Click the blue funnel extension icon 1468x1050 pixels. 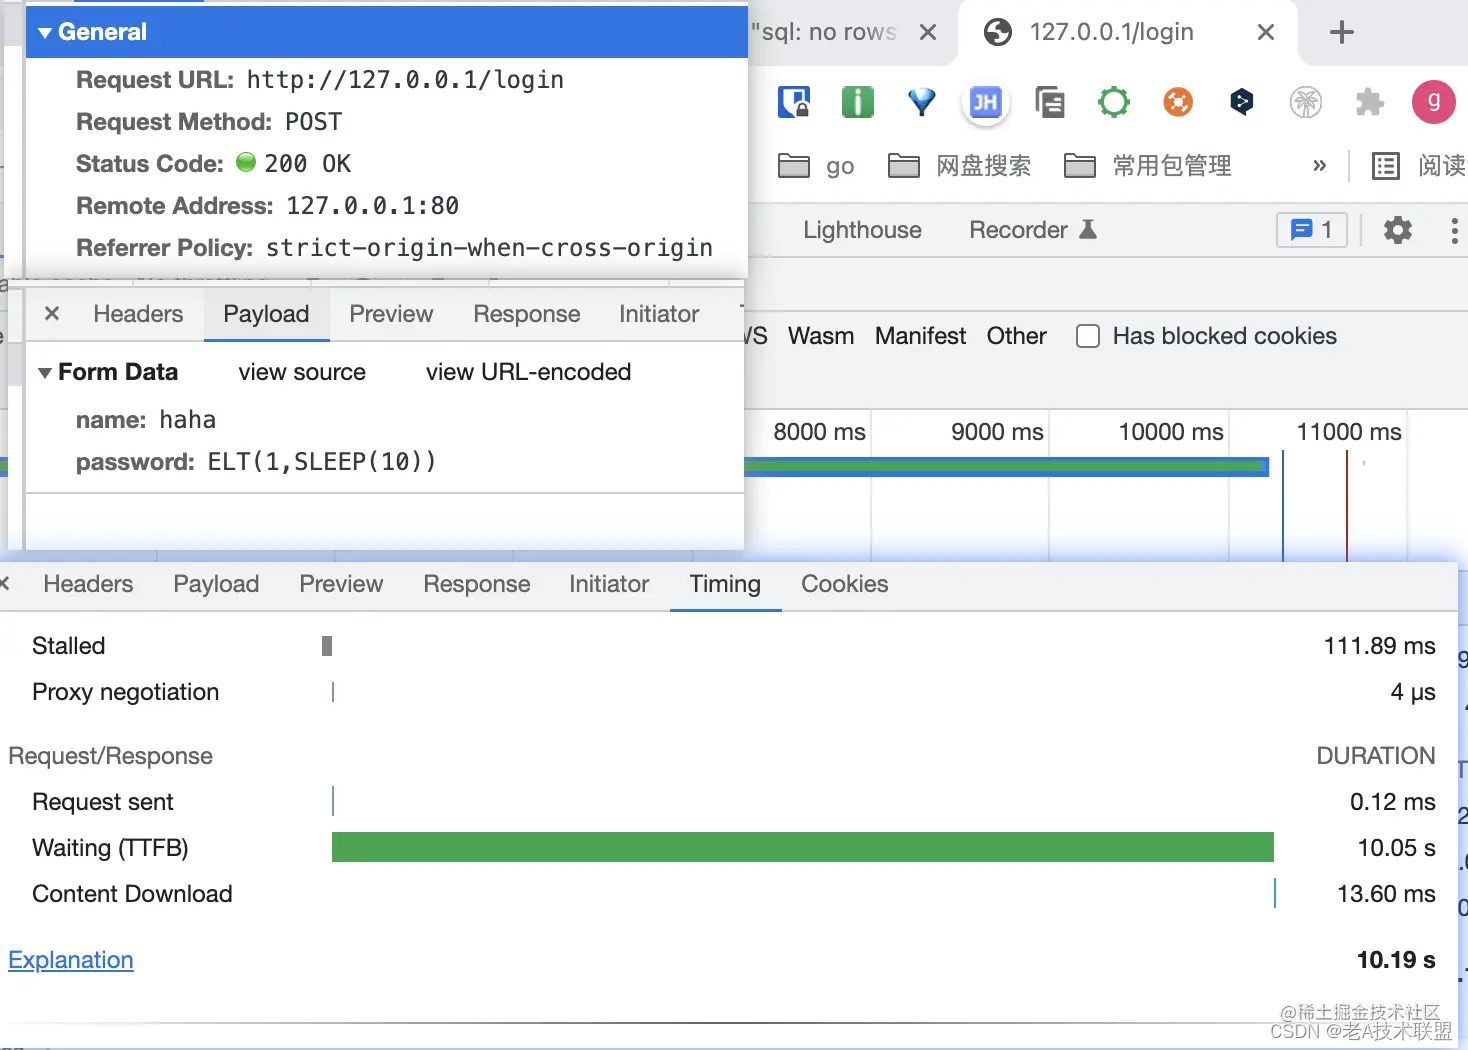tap(922, 102)
